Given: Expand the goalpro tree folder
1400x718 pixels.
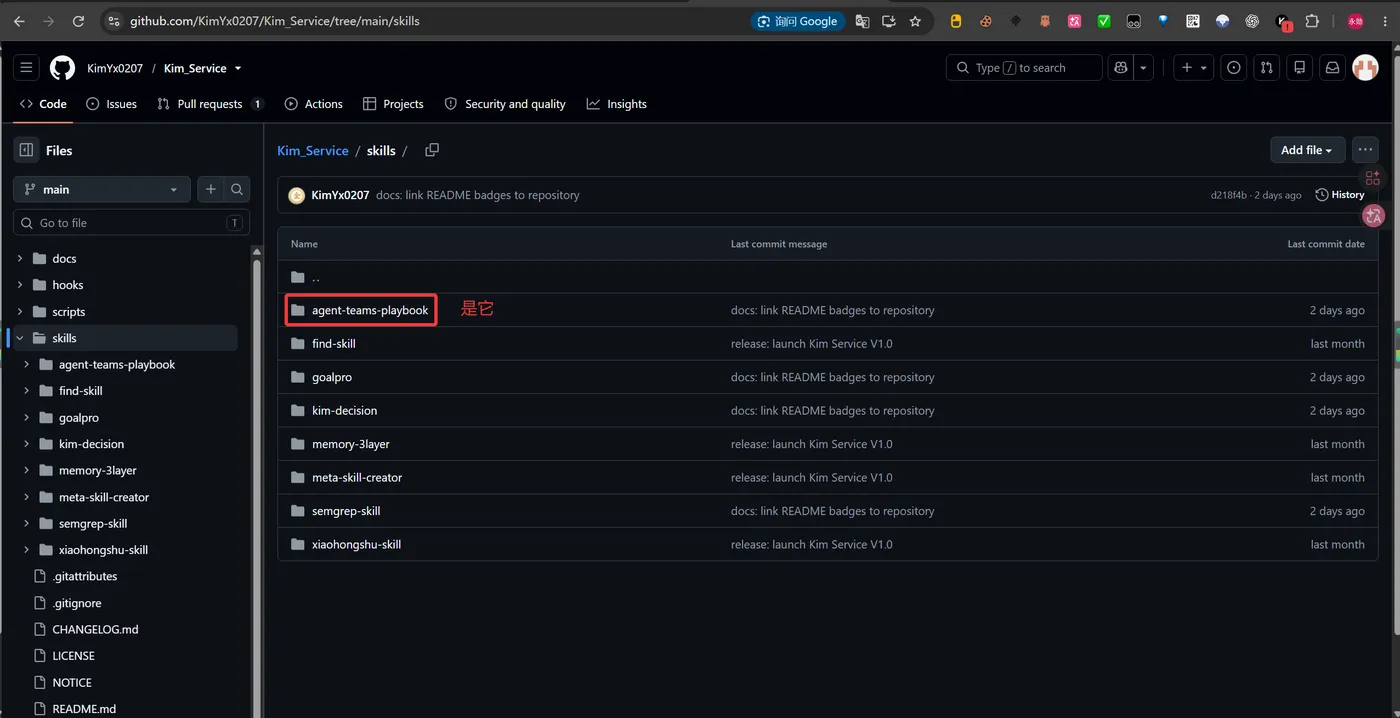Looking at the screenshot, I should [x=27, y=417].
